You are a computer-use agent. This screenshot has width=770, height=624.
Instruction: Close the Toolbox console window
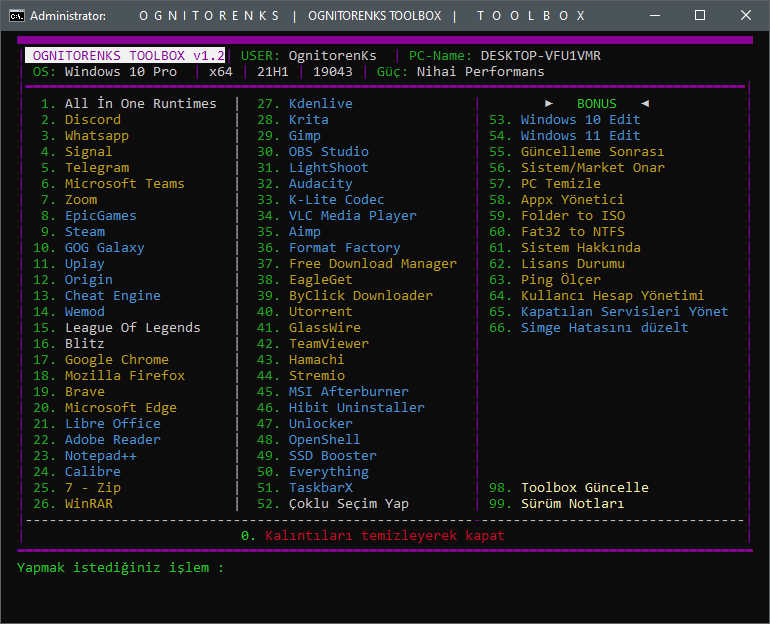coord(745,16)
